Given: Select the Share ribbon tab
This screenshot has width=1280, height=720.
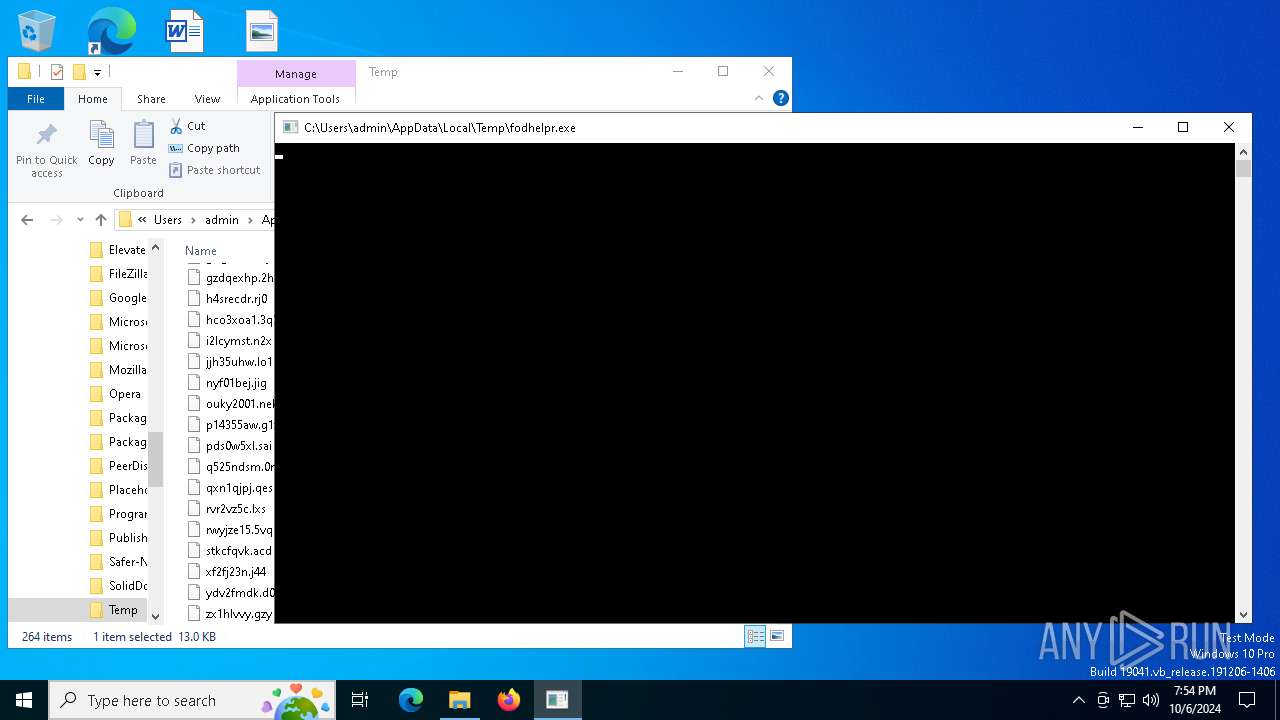Looking at the screenshot, I should (x=151, y=99).
